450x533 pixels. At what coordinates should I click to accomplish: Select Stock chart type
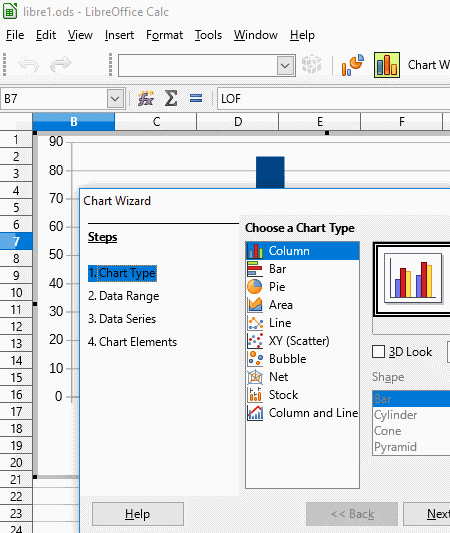tap(302, 395)
